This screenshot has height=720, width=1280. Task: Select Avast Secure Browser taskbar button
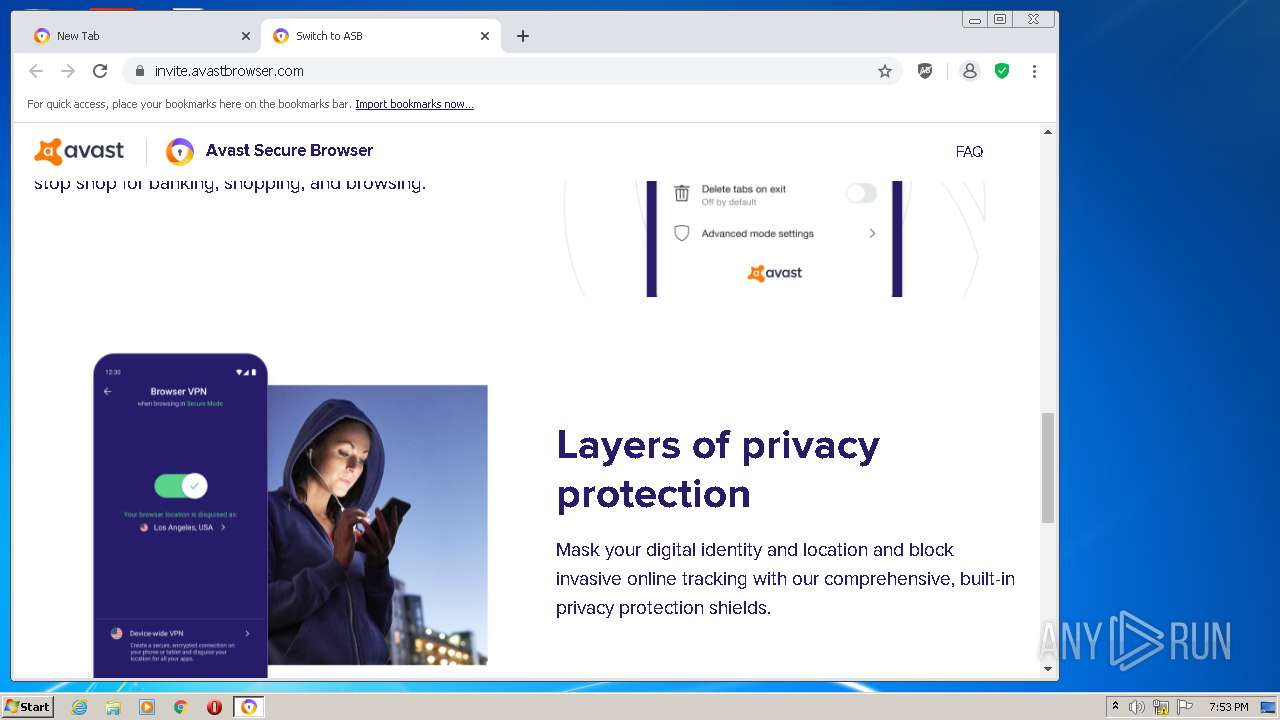click(249, 707)
